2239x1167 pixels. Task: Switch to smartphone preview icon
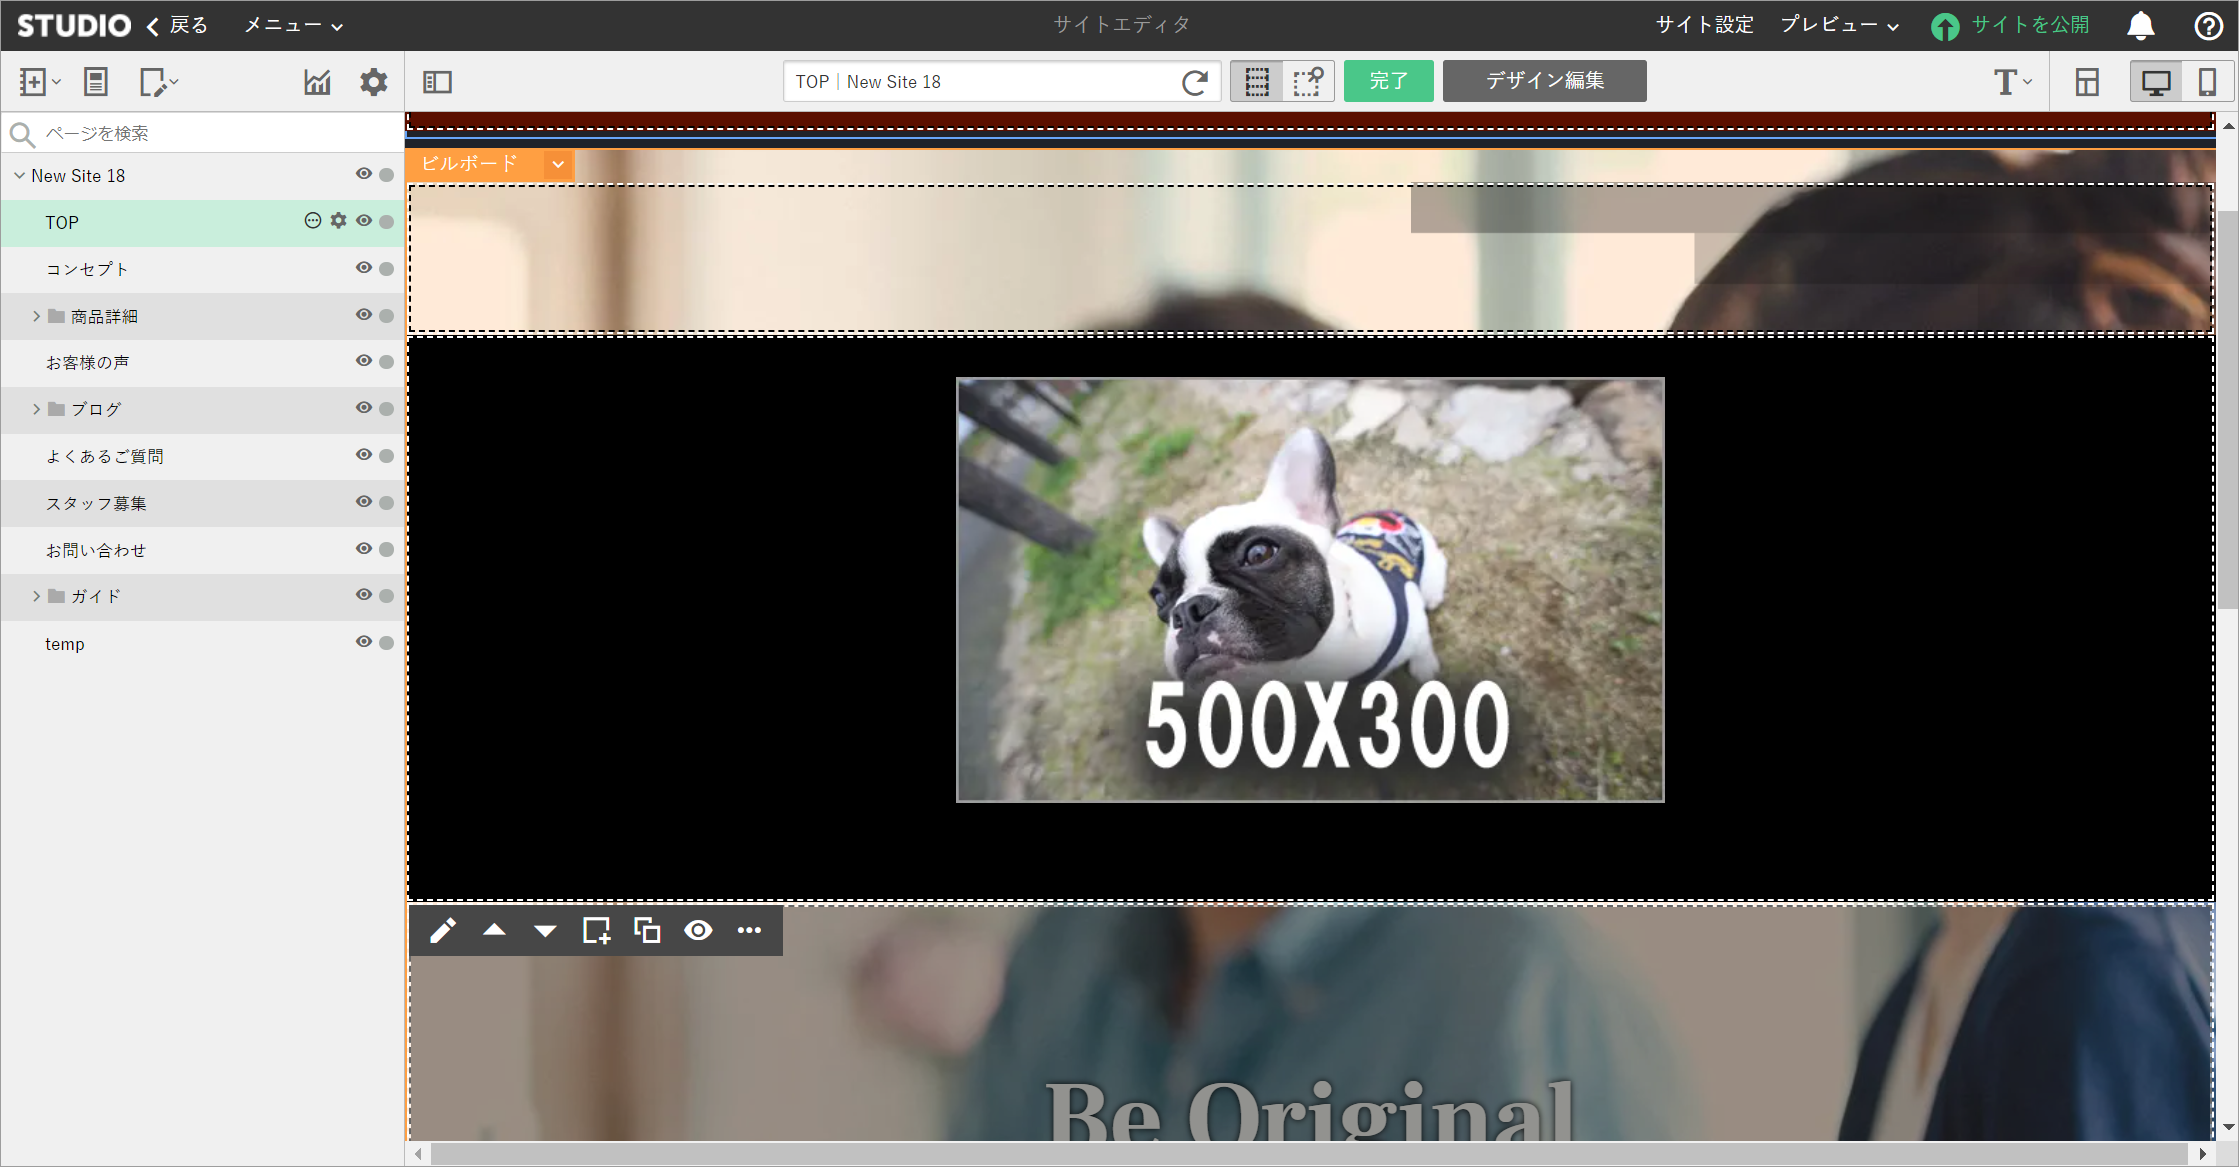pos(2206,82)
